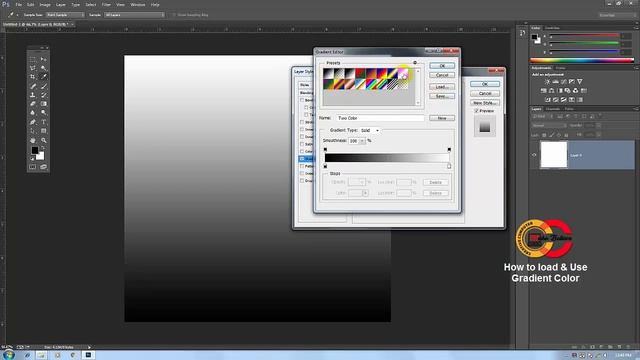640x360 pixels.
Task: Add an Invert adjustment
Action: click(548, 100)
